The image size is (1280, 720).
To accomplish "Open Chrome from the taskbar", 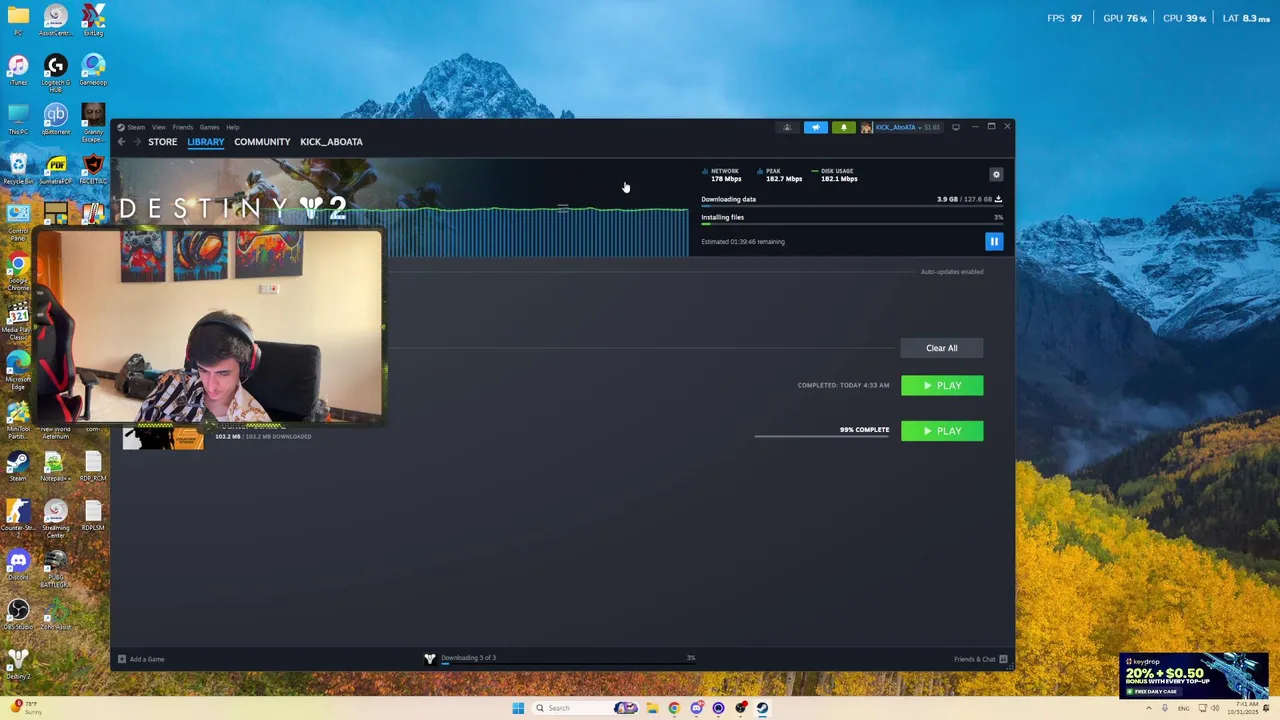I will pyautogui.click(x=674, y=708).
